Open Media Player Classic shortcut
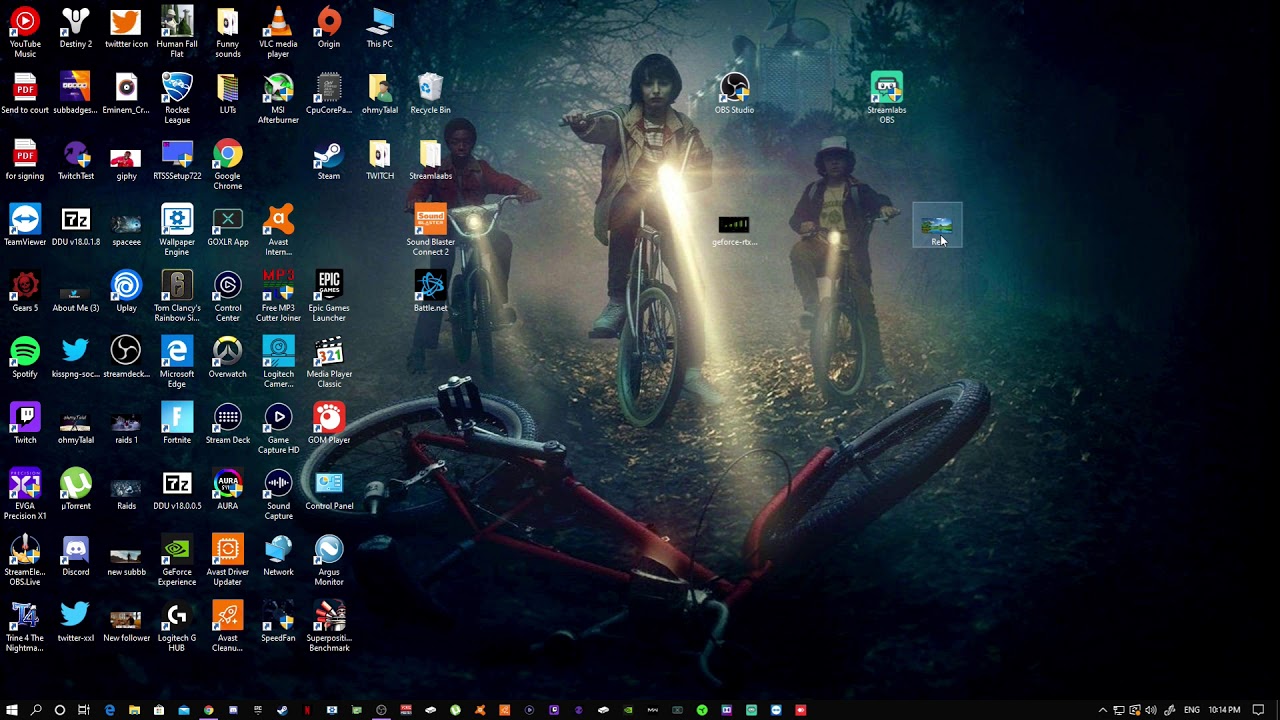This screenshot has width=1280, height=720. point(329,362)
